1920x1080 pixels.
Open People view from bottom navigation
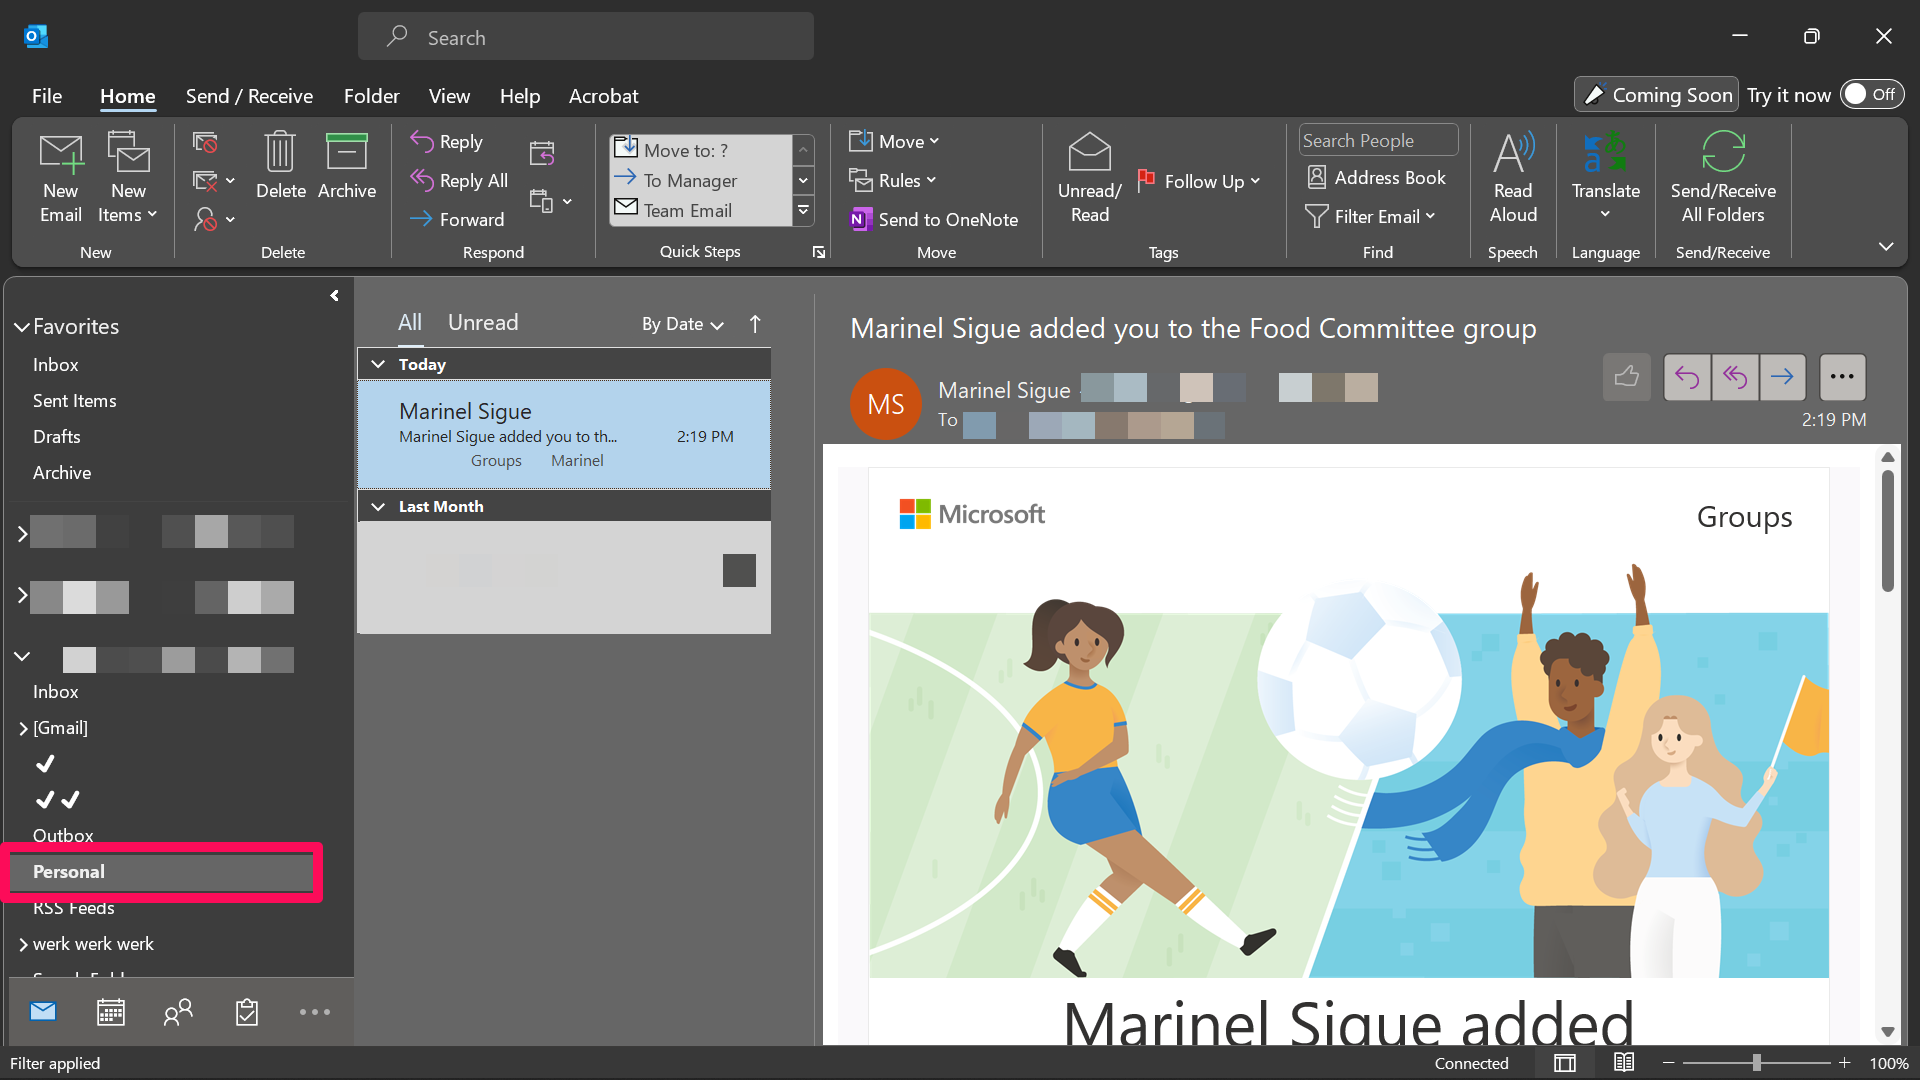pyautogui.click(x=178, y=1012)
